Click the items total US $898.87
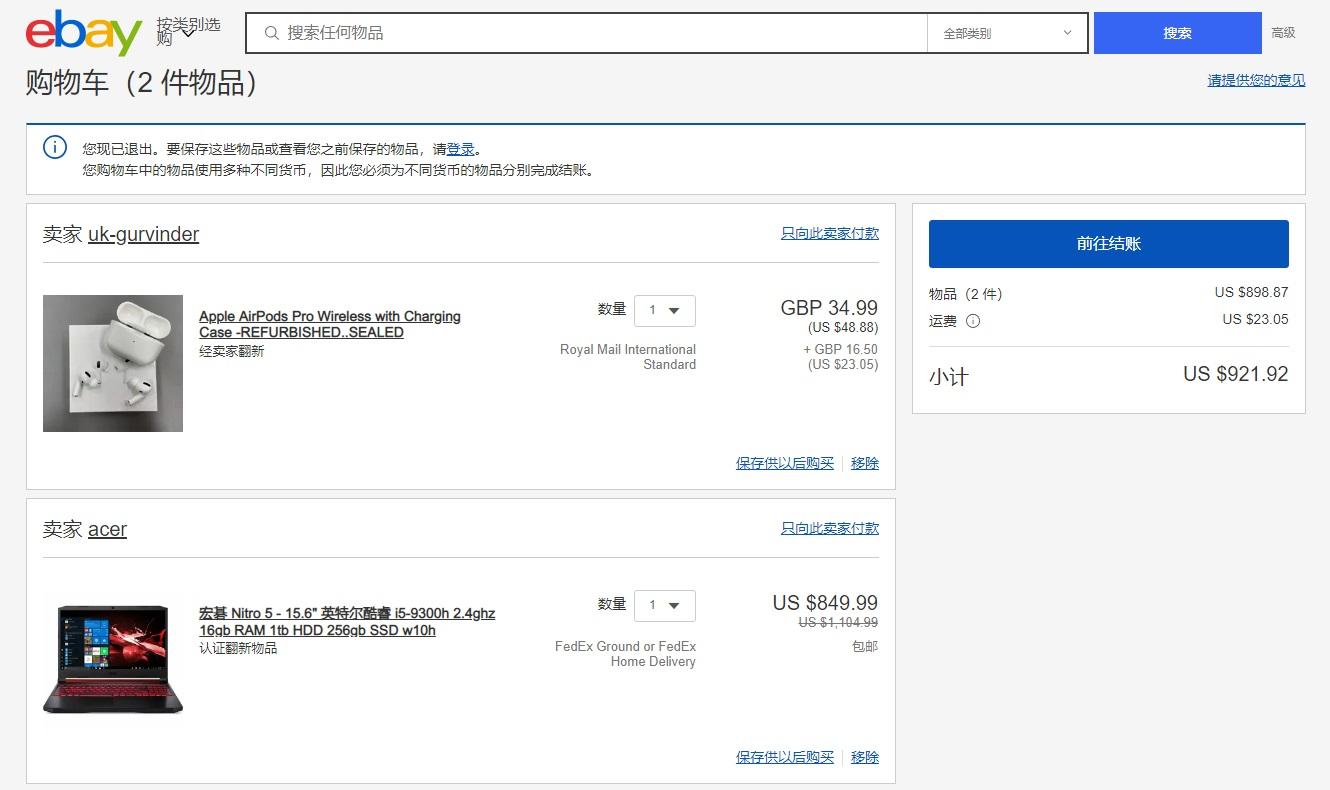 tap(1251, 293)
